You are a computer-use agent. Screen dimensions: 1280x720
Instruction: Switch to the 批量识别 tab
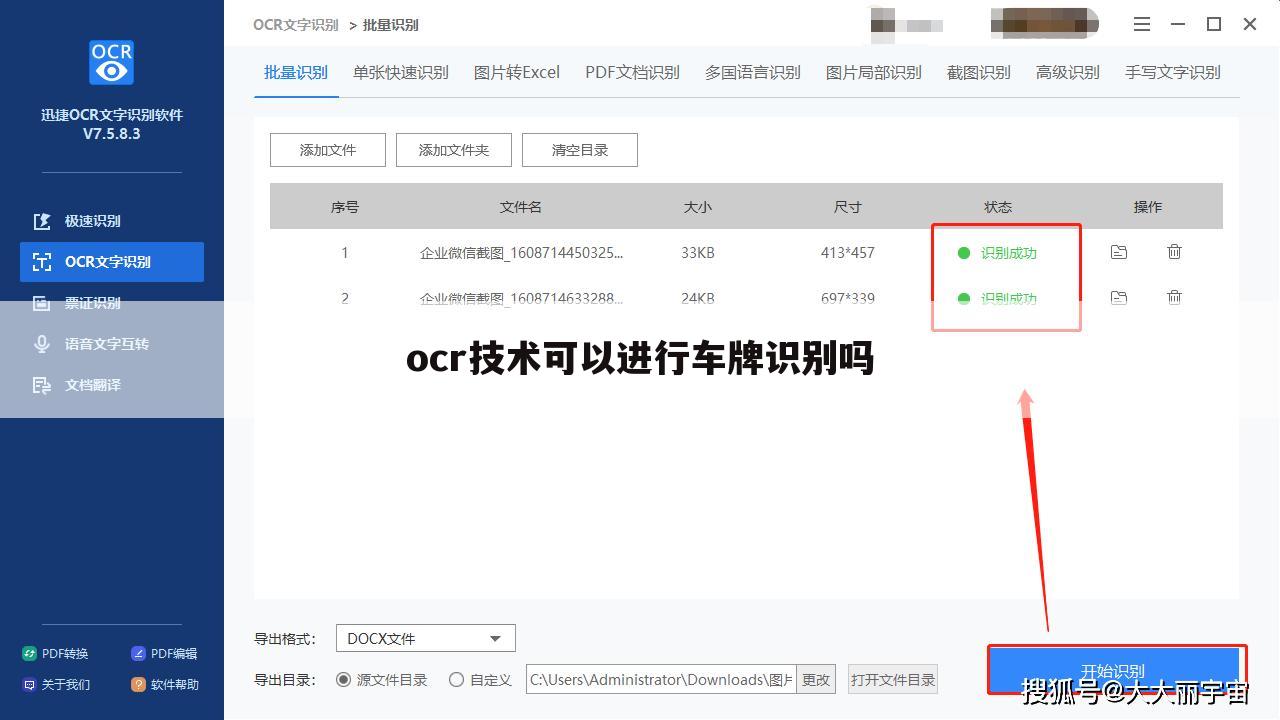296,72
